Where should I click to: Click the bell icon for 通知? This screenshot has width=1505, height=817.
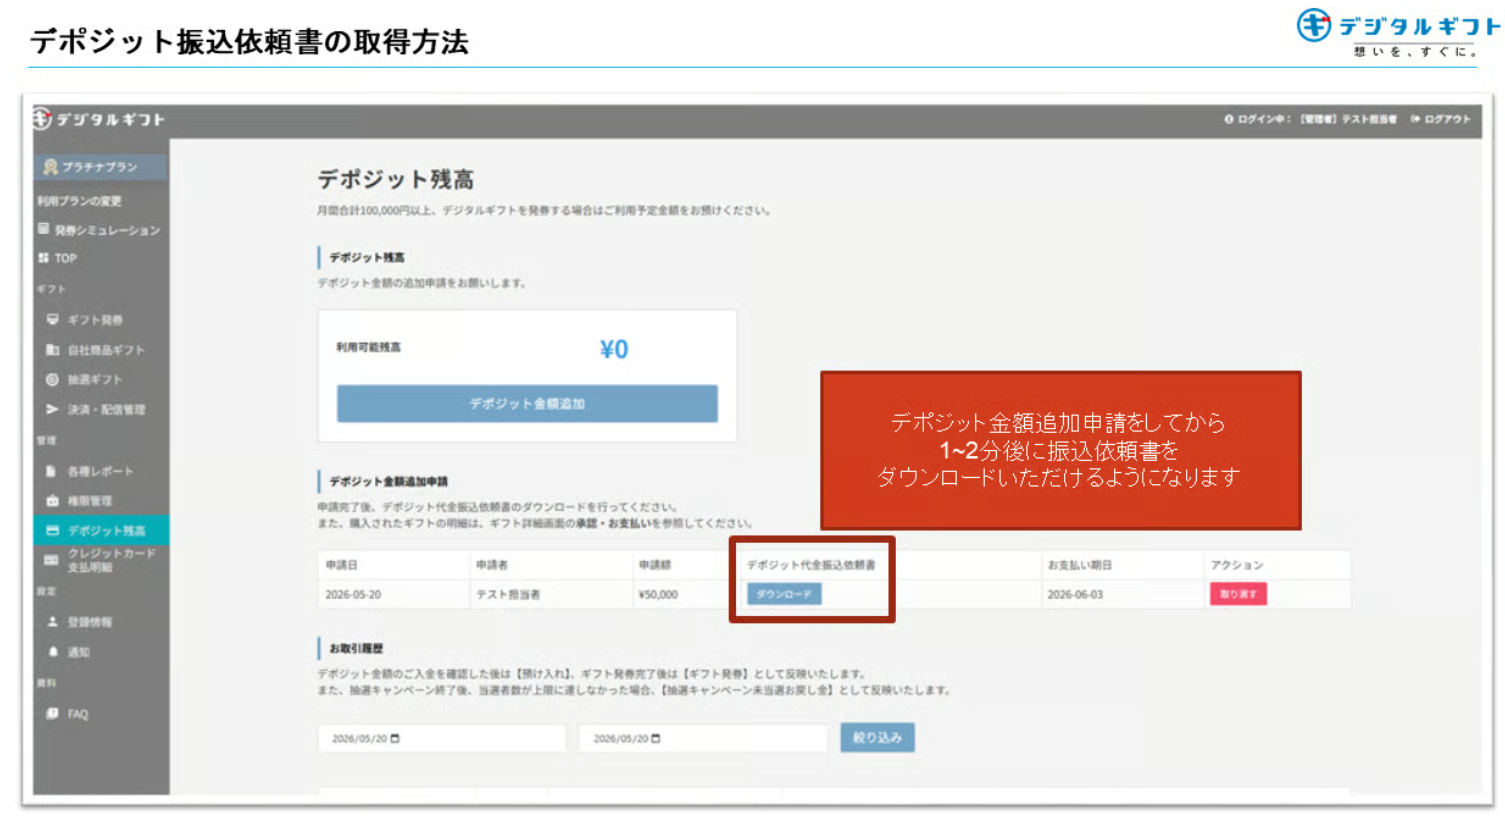click(53, 652)
